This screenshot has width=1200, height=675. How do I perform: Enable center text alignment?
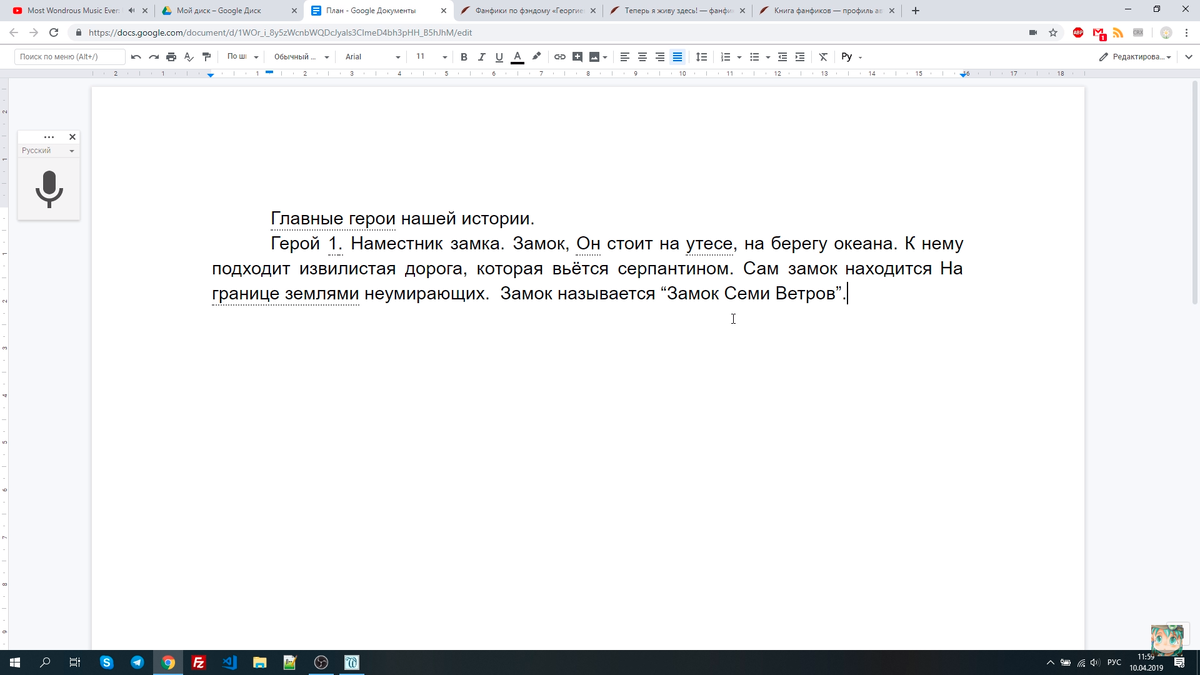tap(641, 57)
